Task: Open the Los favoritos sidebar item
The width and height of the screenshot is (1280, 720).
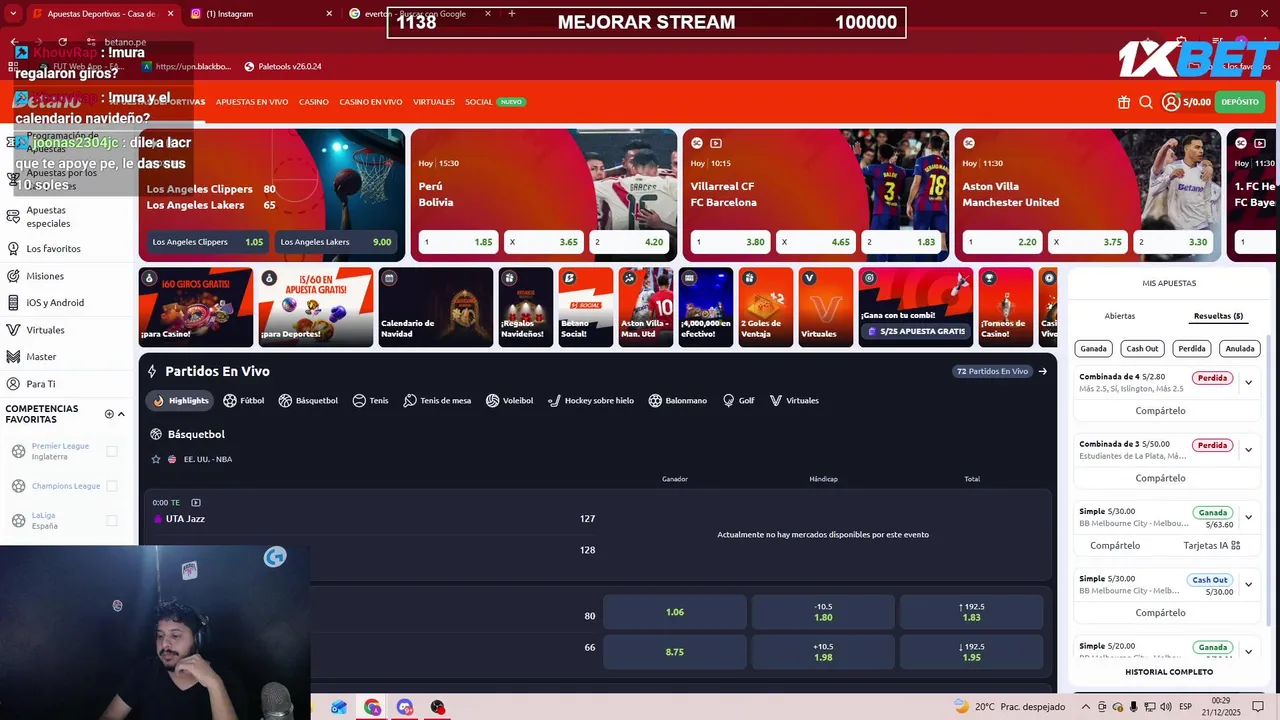Action: (53, 249)
